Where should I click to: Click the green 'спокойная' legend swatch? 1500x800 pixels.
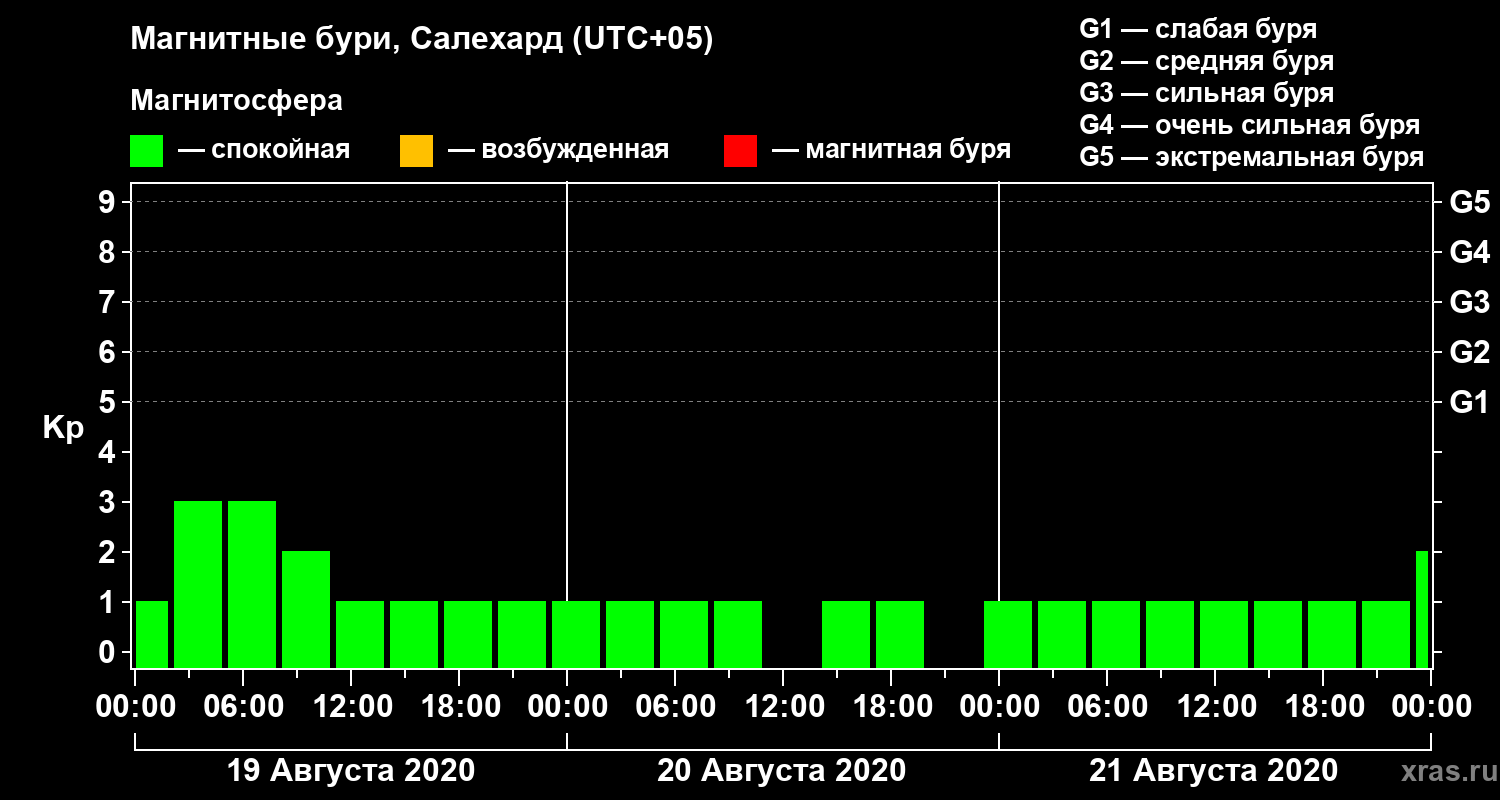coord(146,151)
